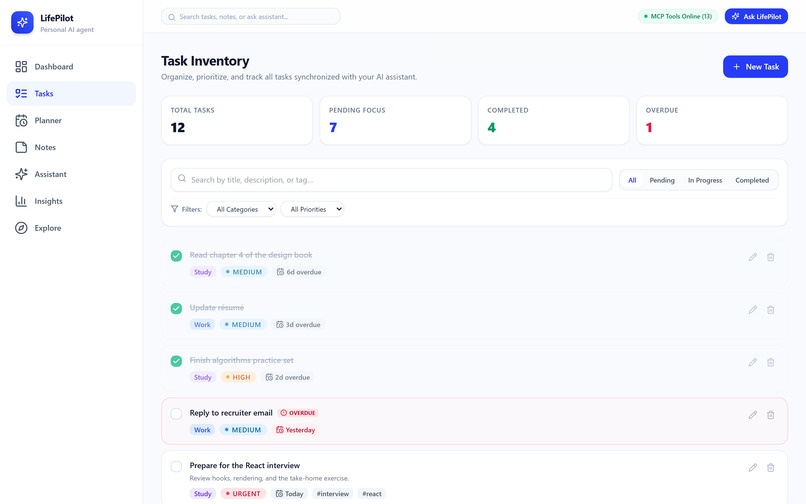Screen dimensions: 806x504
Task: Mark 'Prepare for the React interview' complete
Action: coord(176,466)
